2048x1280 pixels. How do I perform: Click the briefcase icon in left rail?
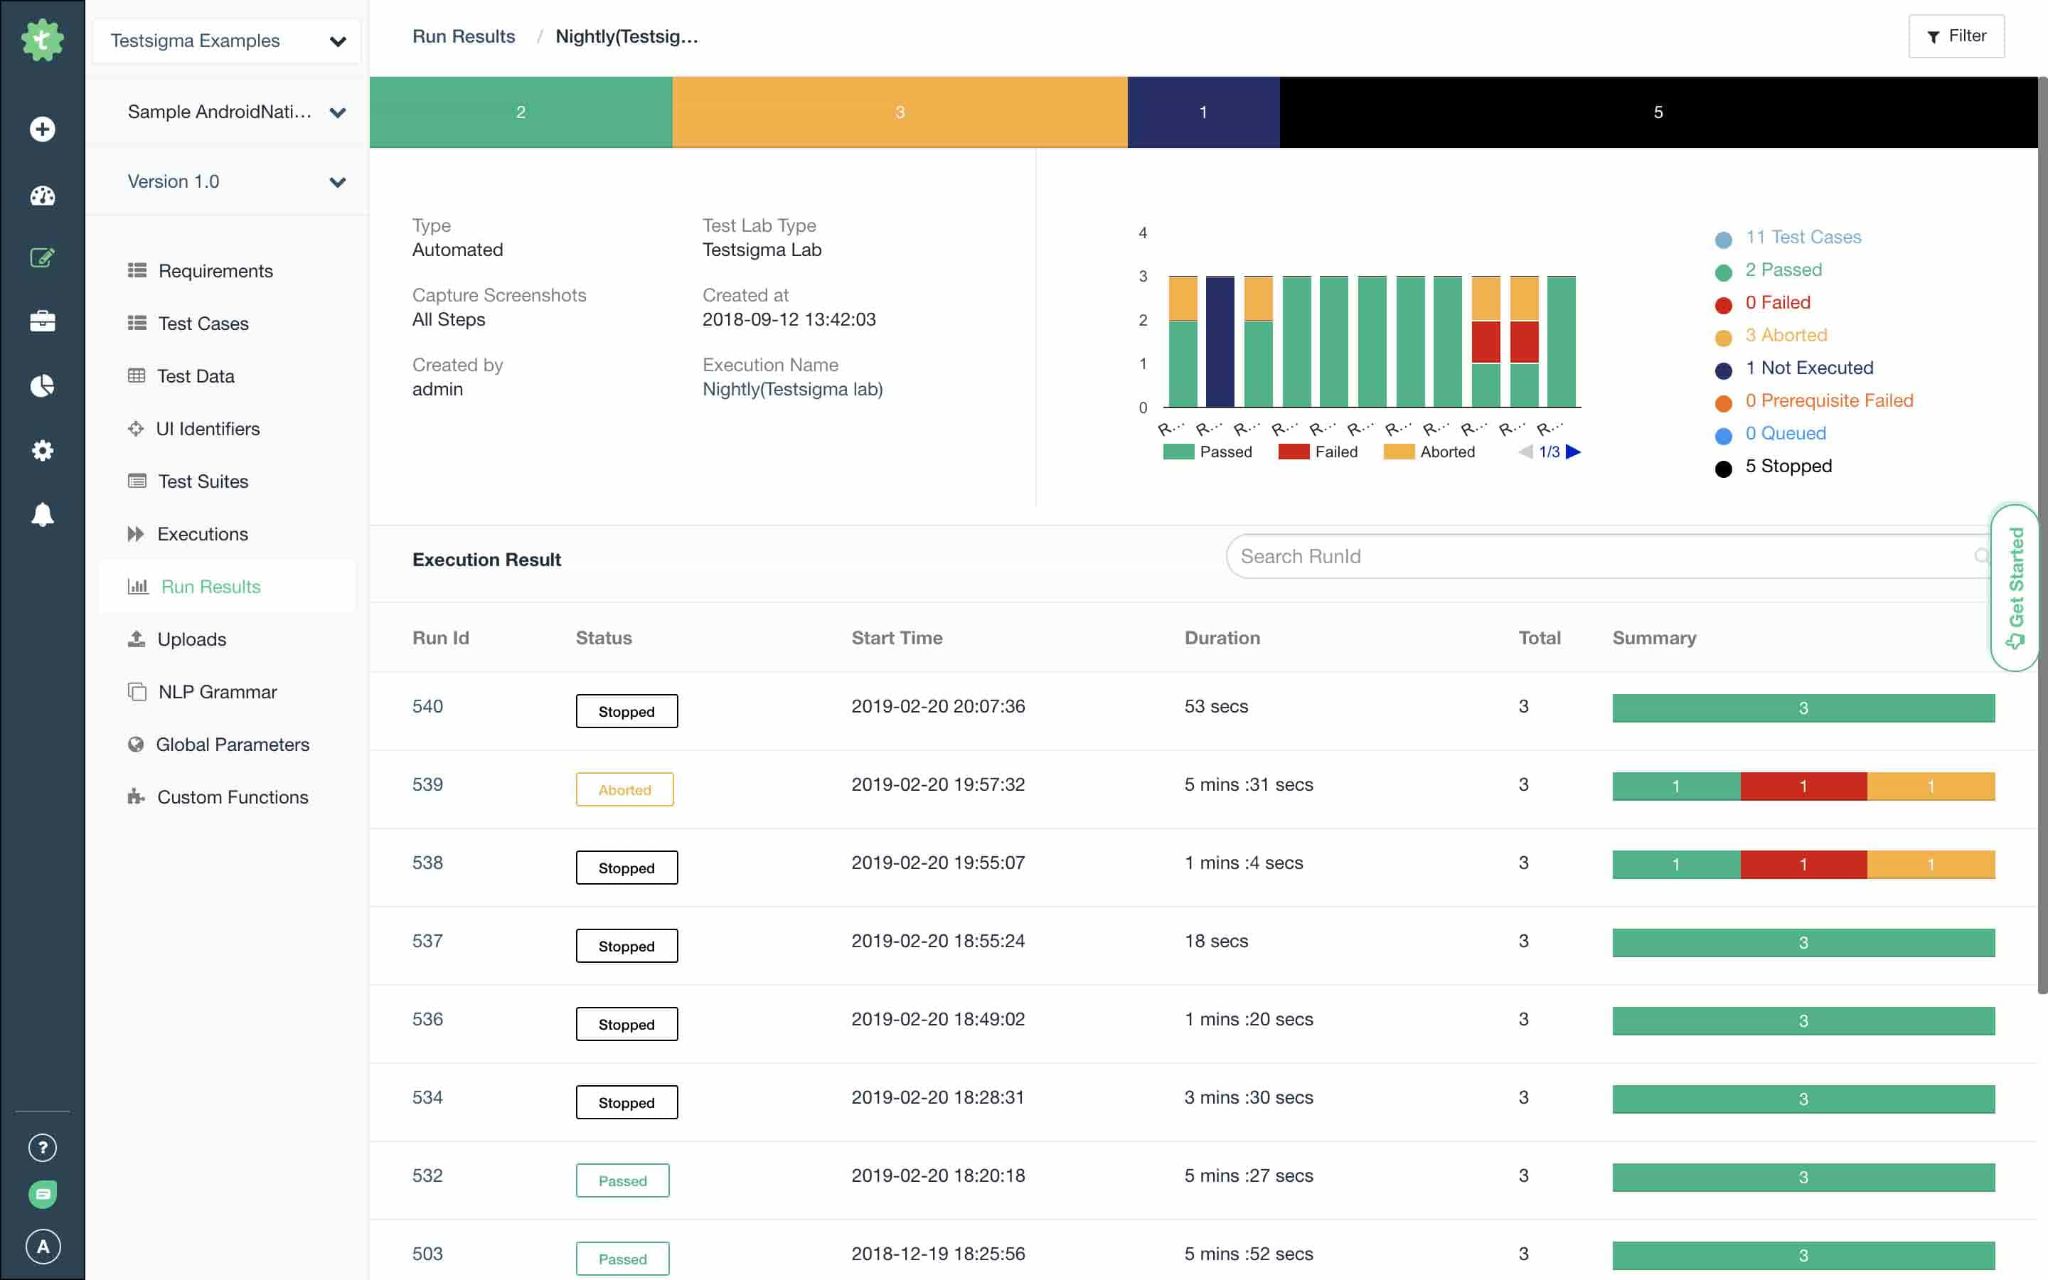[x=42, y=321]
